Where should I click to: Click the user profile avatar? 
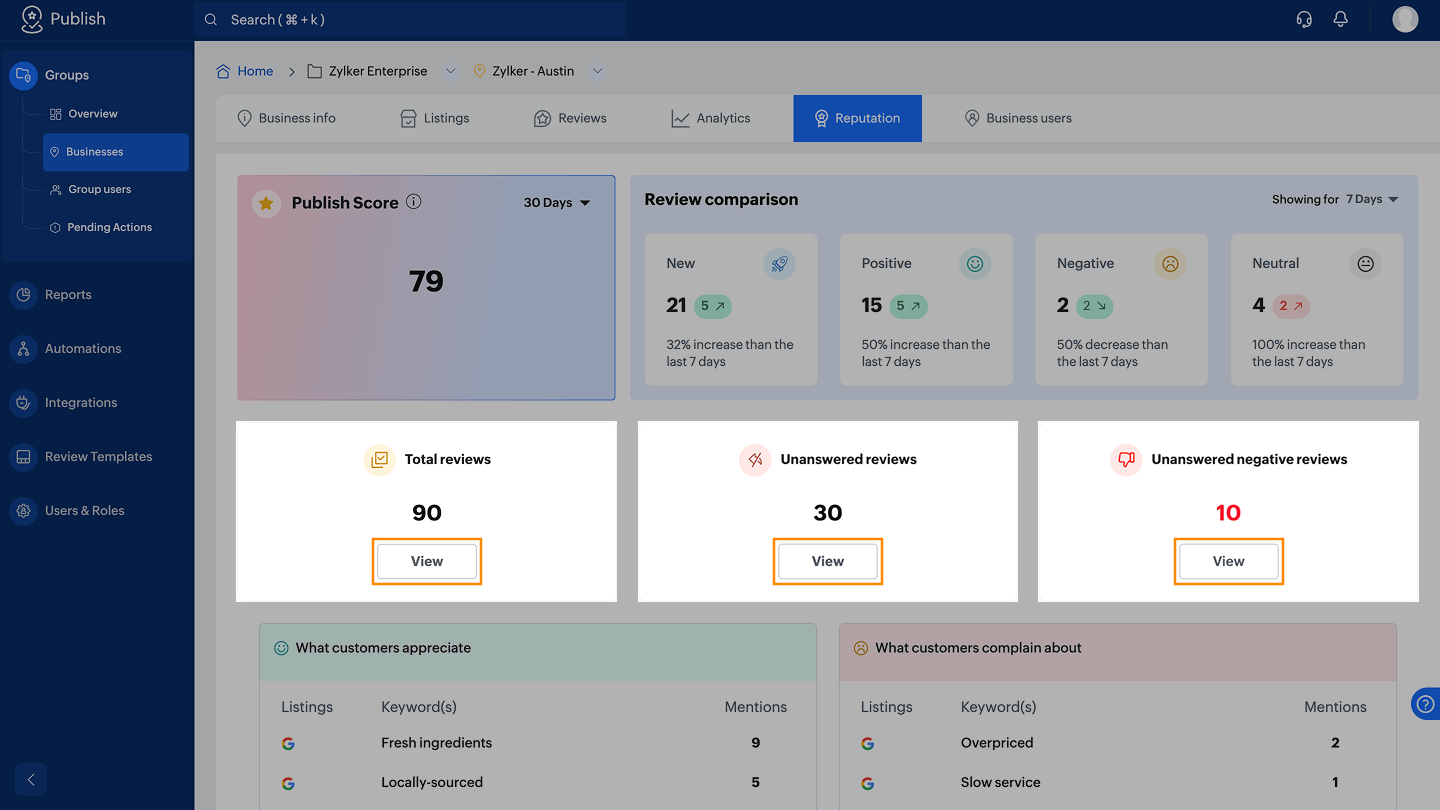[x=1405, y=20]
